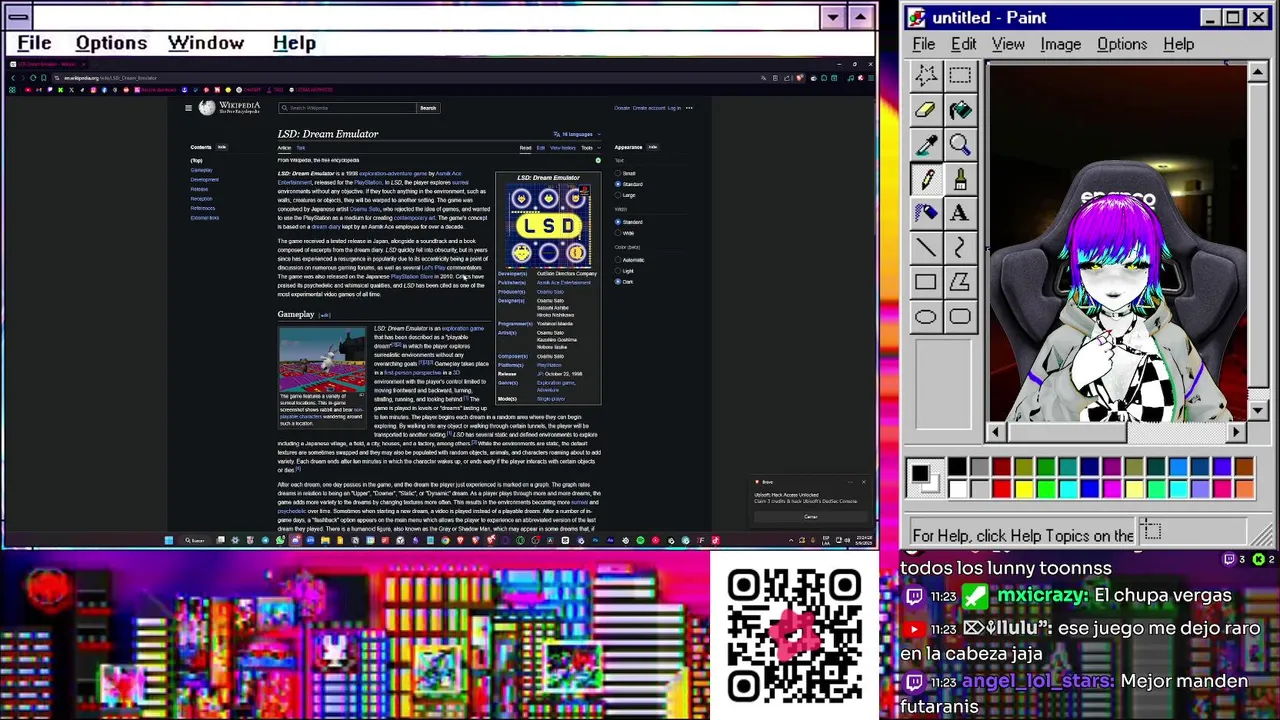Switch to the Wikipedia Talk tab

coord(301,148)
